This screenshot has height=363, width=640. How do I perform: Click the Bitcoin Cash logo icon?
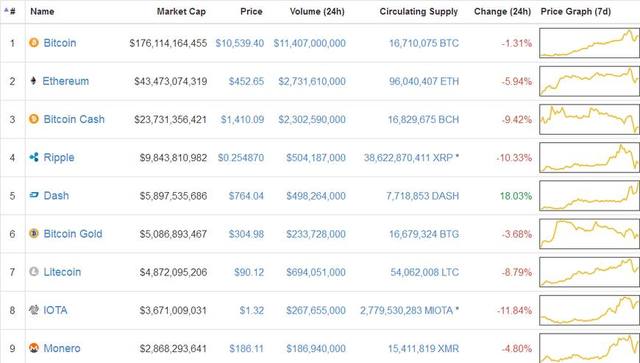[x=34, y=119]
